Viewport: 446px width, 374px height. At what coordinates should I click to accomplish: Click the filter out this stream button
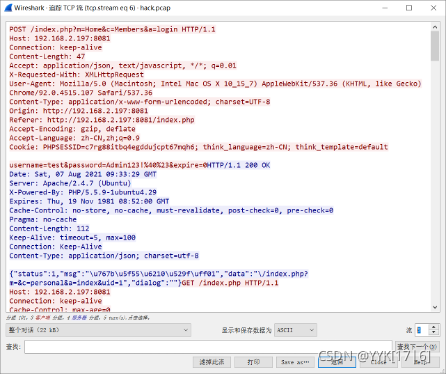point(212,362)
